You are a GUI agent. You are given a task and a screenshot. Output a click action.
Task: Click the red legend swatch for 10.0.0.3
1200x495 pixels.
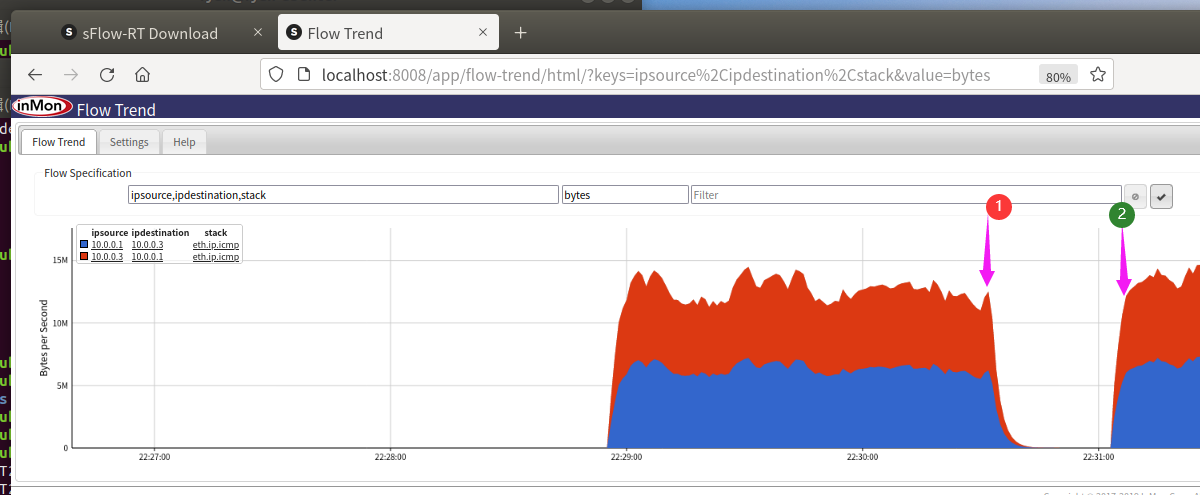pyautogui.click(x=84, y=257)
